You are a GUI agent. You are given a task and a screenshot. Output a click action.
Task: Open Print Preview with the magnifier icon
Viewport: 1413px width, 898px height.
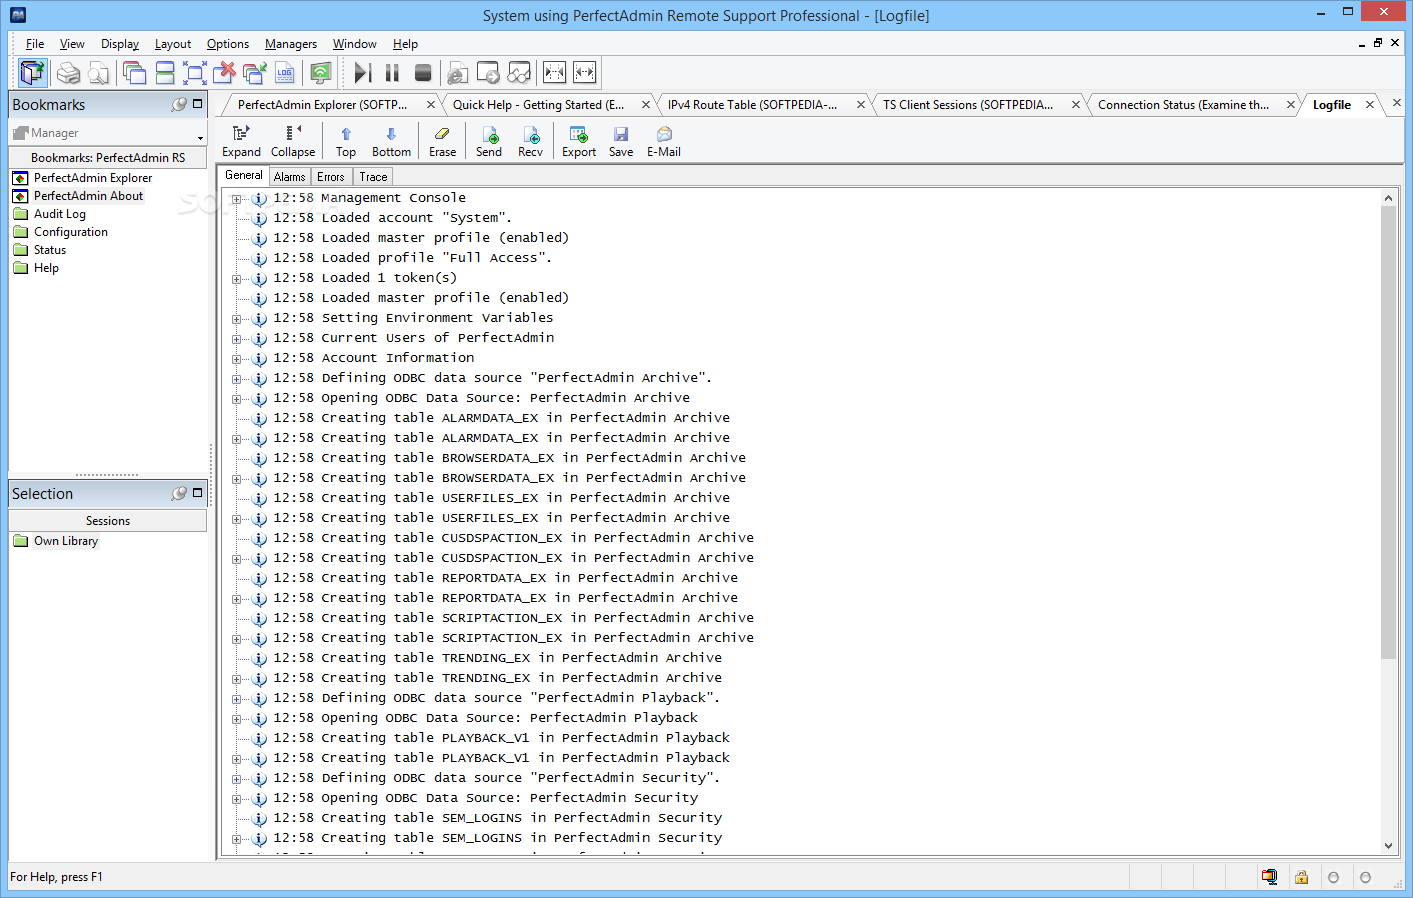99,73
